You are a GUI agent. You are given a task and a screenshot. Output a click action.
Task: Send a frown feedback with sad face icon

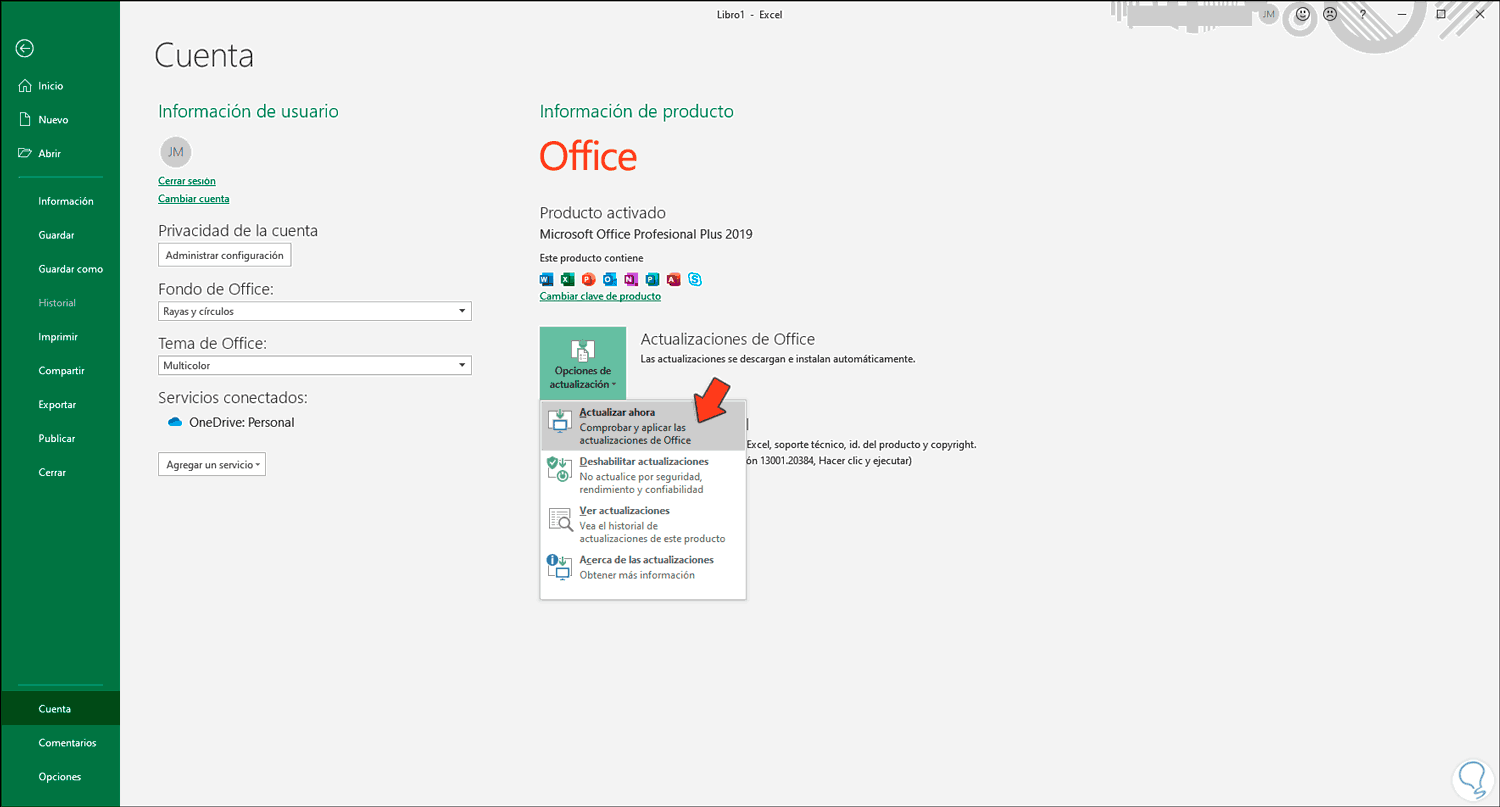(1330, 14)
